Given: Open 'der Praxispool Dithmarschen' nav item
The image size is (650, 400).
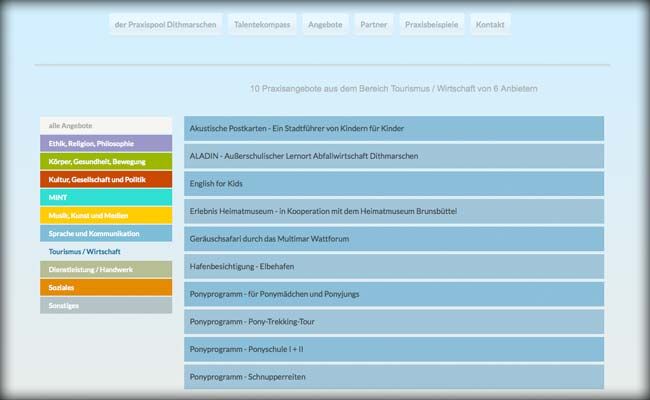Looking at the screenshot, I should [x=166, y=24].
